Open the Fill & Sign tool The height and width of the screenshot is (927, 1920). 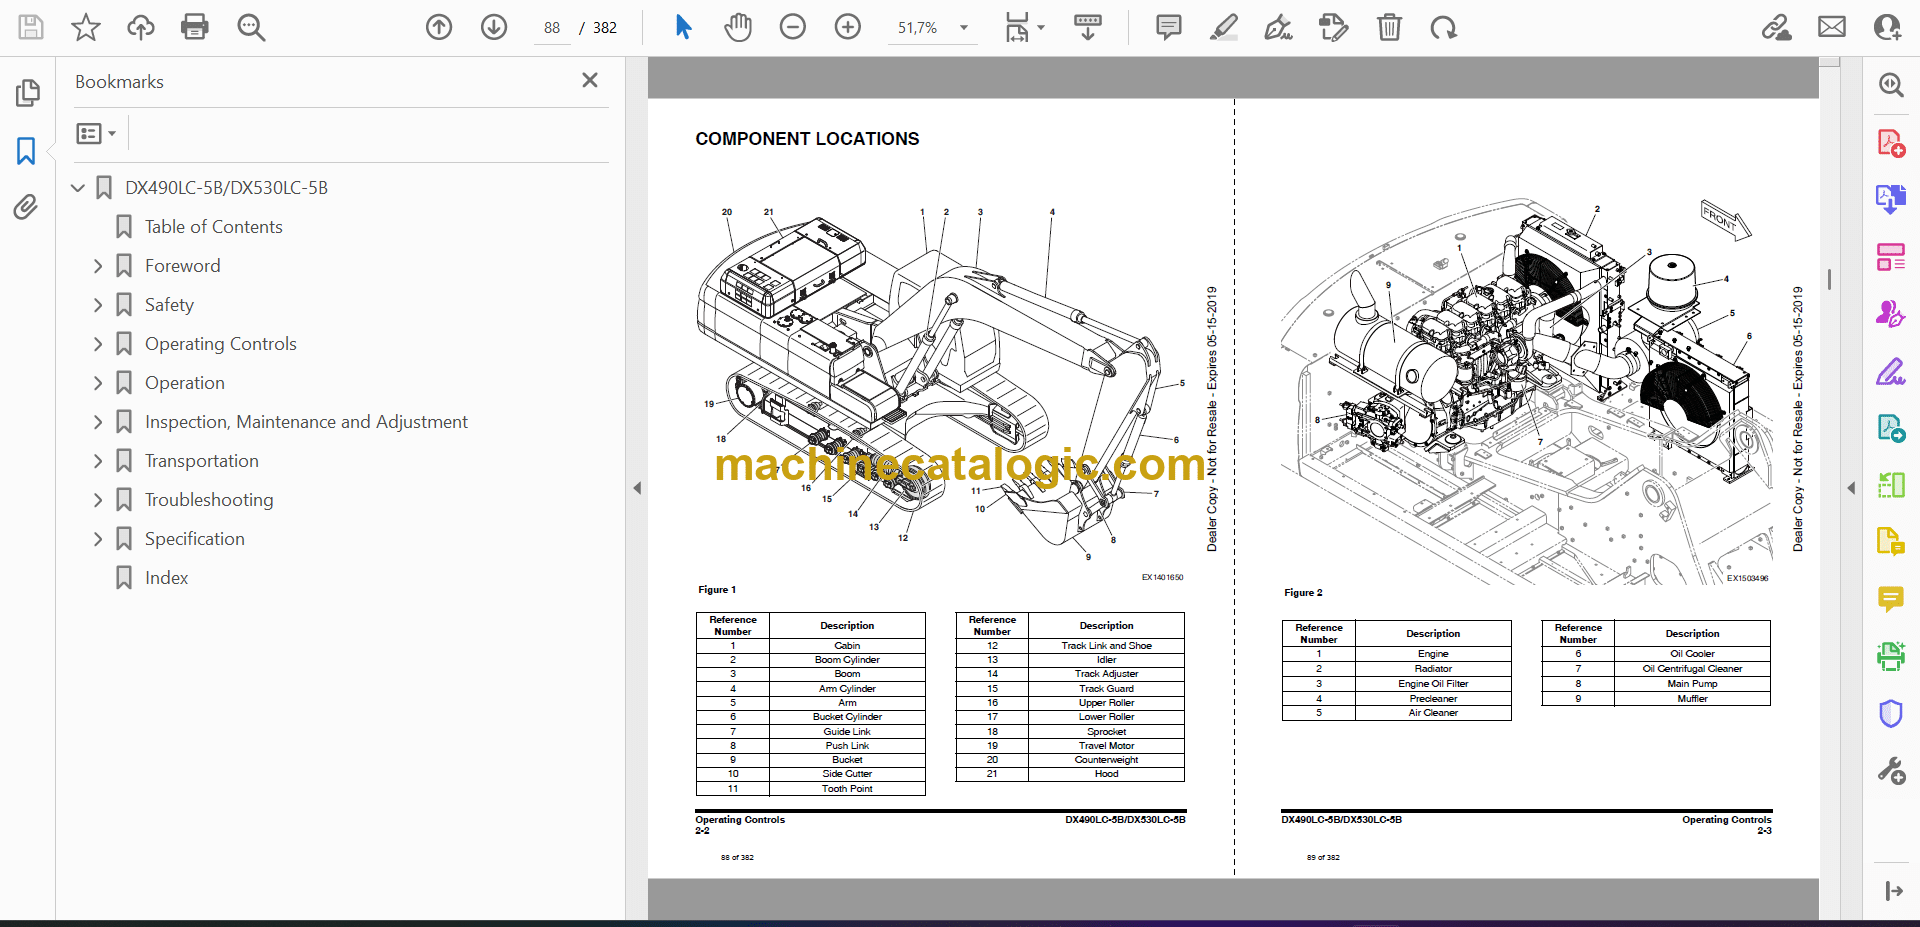(1891, 372)
